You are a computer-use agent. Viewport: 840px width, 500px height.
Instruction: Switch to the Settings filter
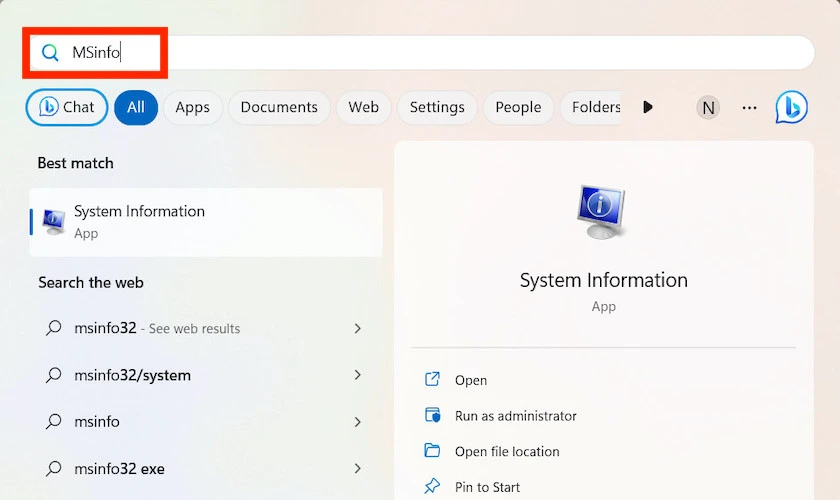[x=437, y=107]
